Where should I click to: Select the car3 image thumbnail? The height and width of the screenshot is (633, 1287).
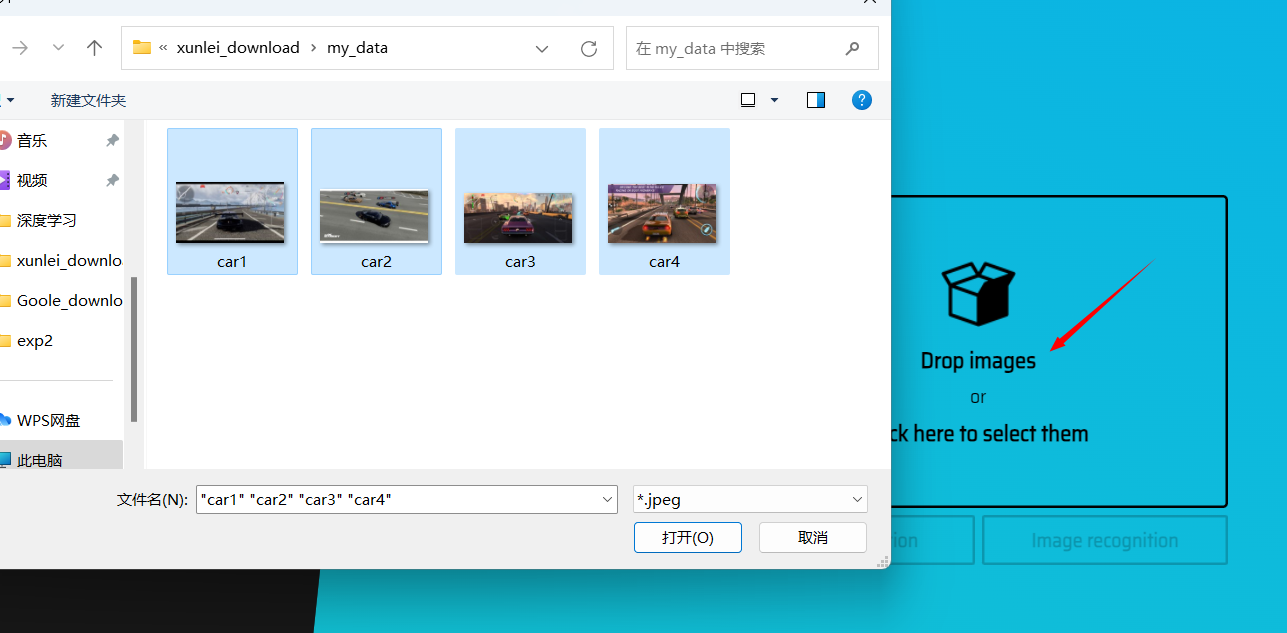coord(518,218)
